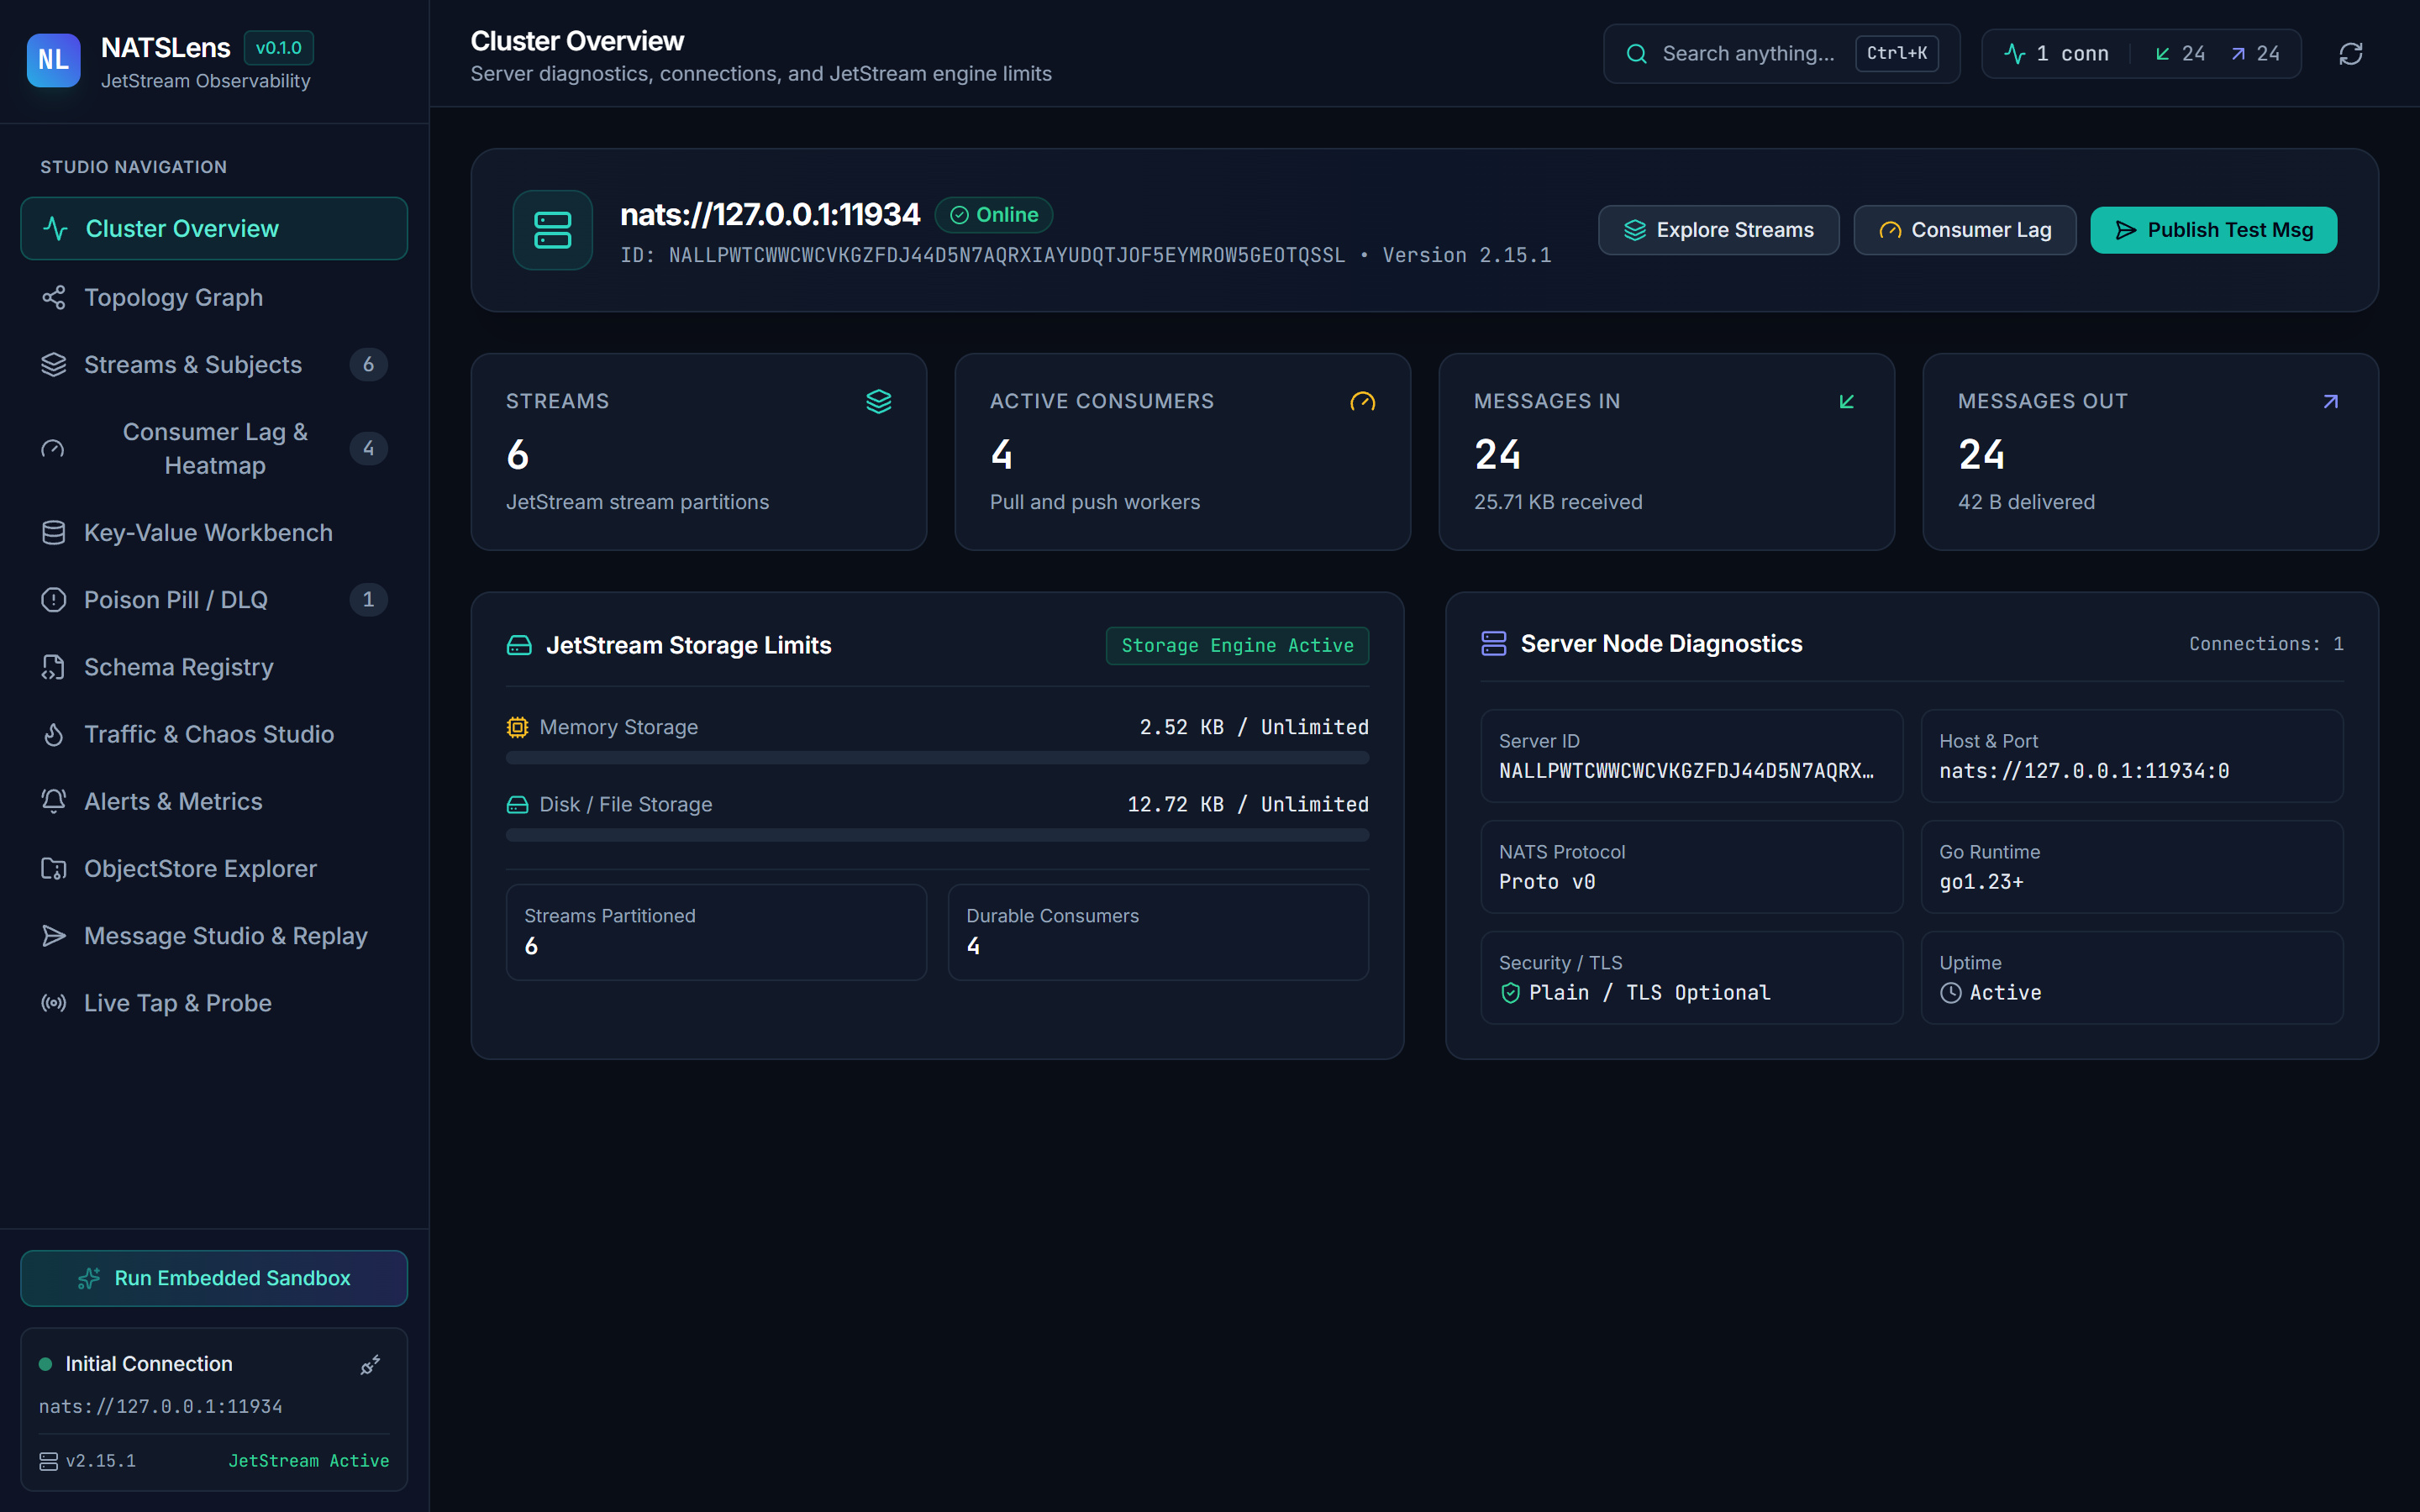
Task: Click the chip icon next to Memory Storage
Action: (x=517, y=727)
